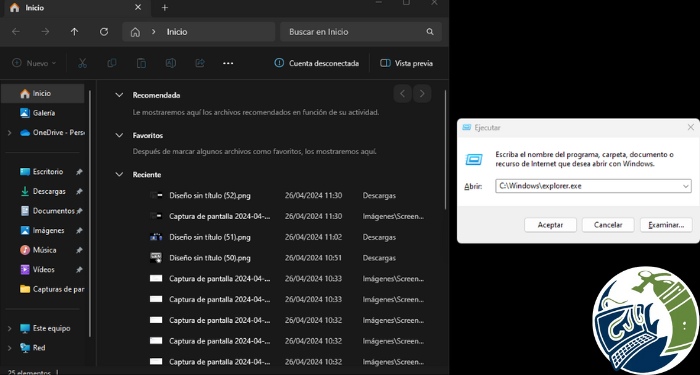Click the Este equipo item
The height and width of the screenshot is (375, 700).
point(51,328)
